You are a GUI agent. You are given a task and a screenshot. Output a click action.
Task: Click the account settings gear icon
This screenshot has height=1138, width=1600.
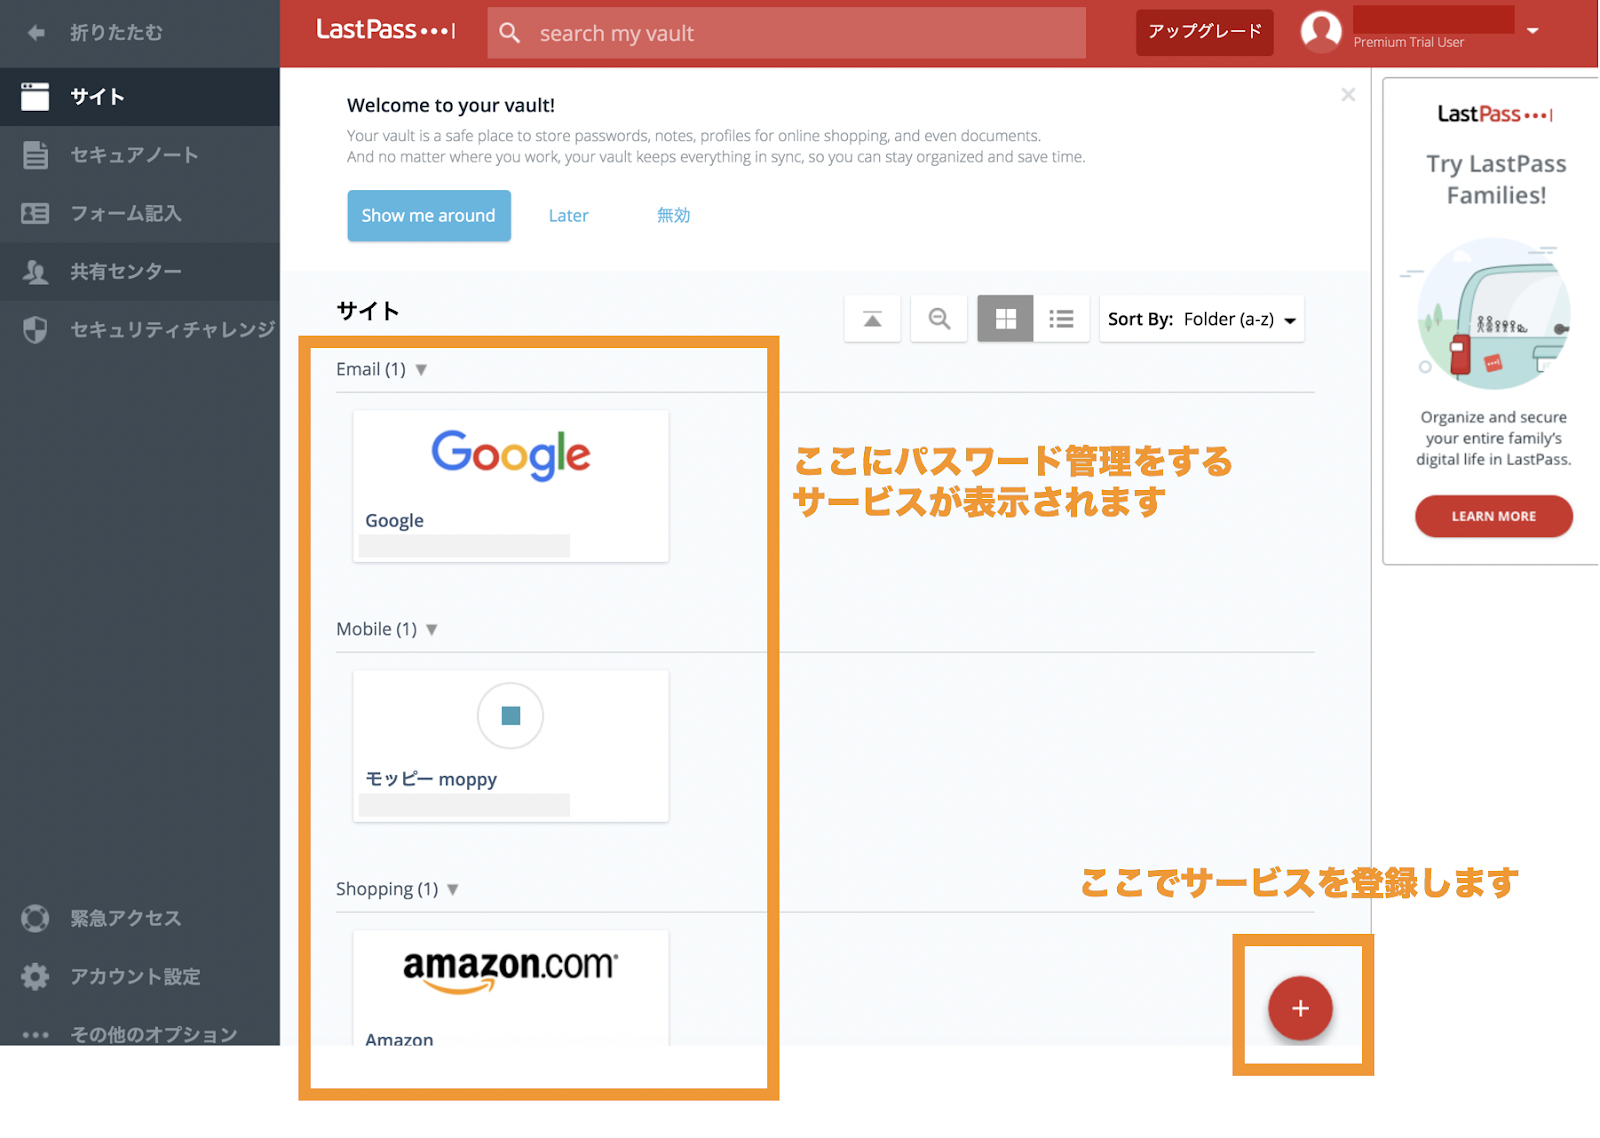(35, 976)
